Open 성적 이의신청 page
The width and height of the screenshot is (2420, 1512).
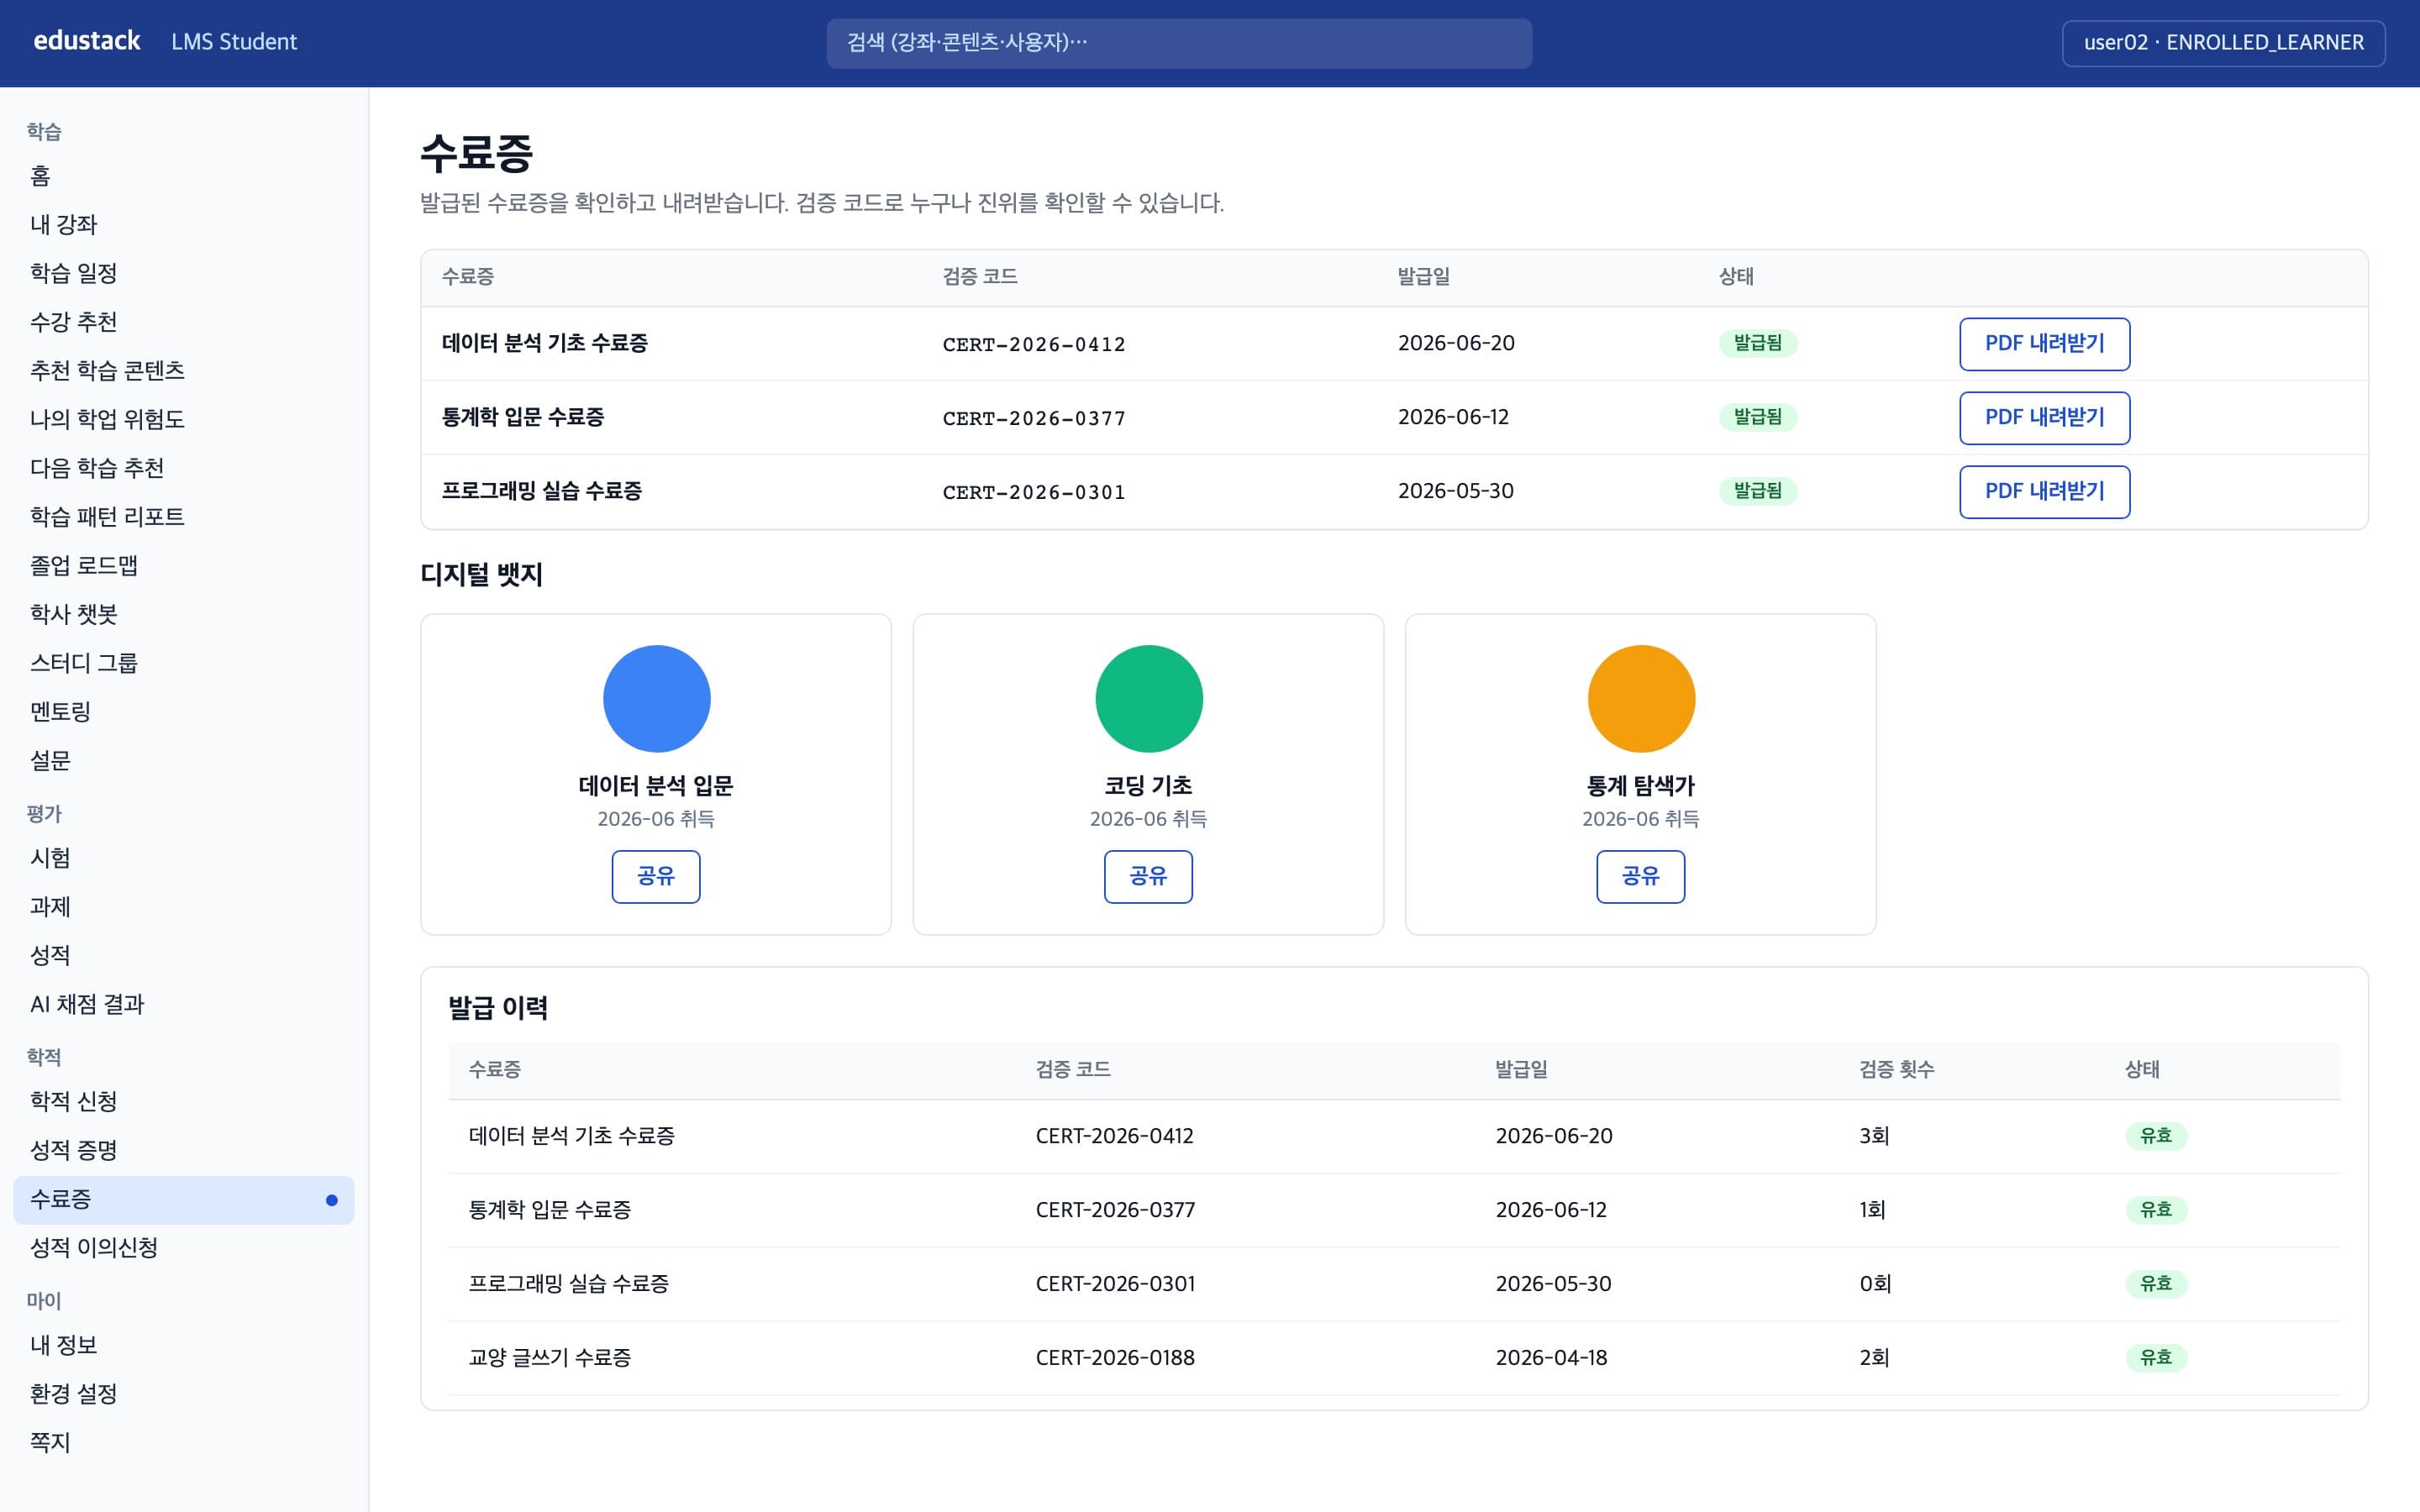(x=184, y=1248)
